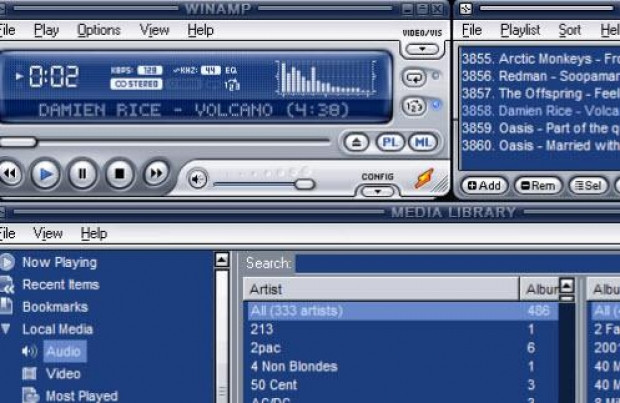Click the 0:02 elapsed time display
This screenshot has width=620, height=403.
[53, 76]
